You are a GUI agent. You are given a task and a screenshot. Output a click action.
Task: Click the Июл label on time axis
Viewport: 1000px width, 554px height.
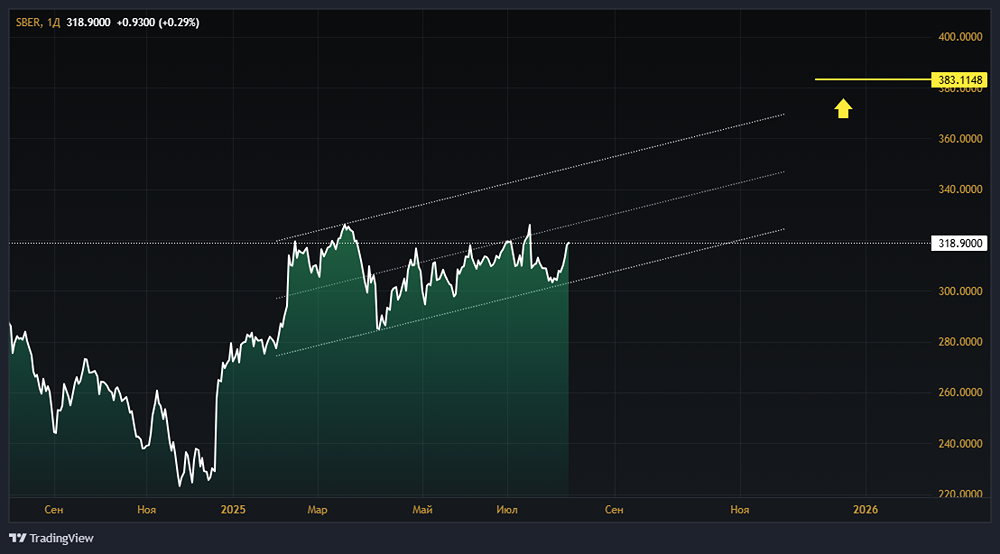click(x=507, y=509)
